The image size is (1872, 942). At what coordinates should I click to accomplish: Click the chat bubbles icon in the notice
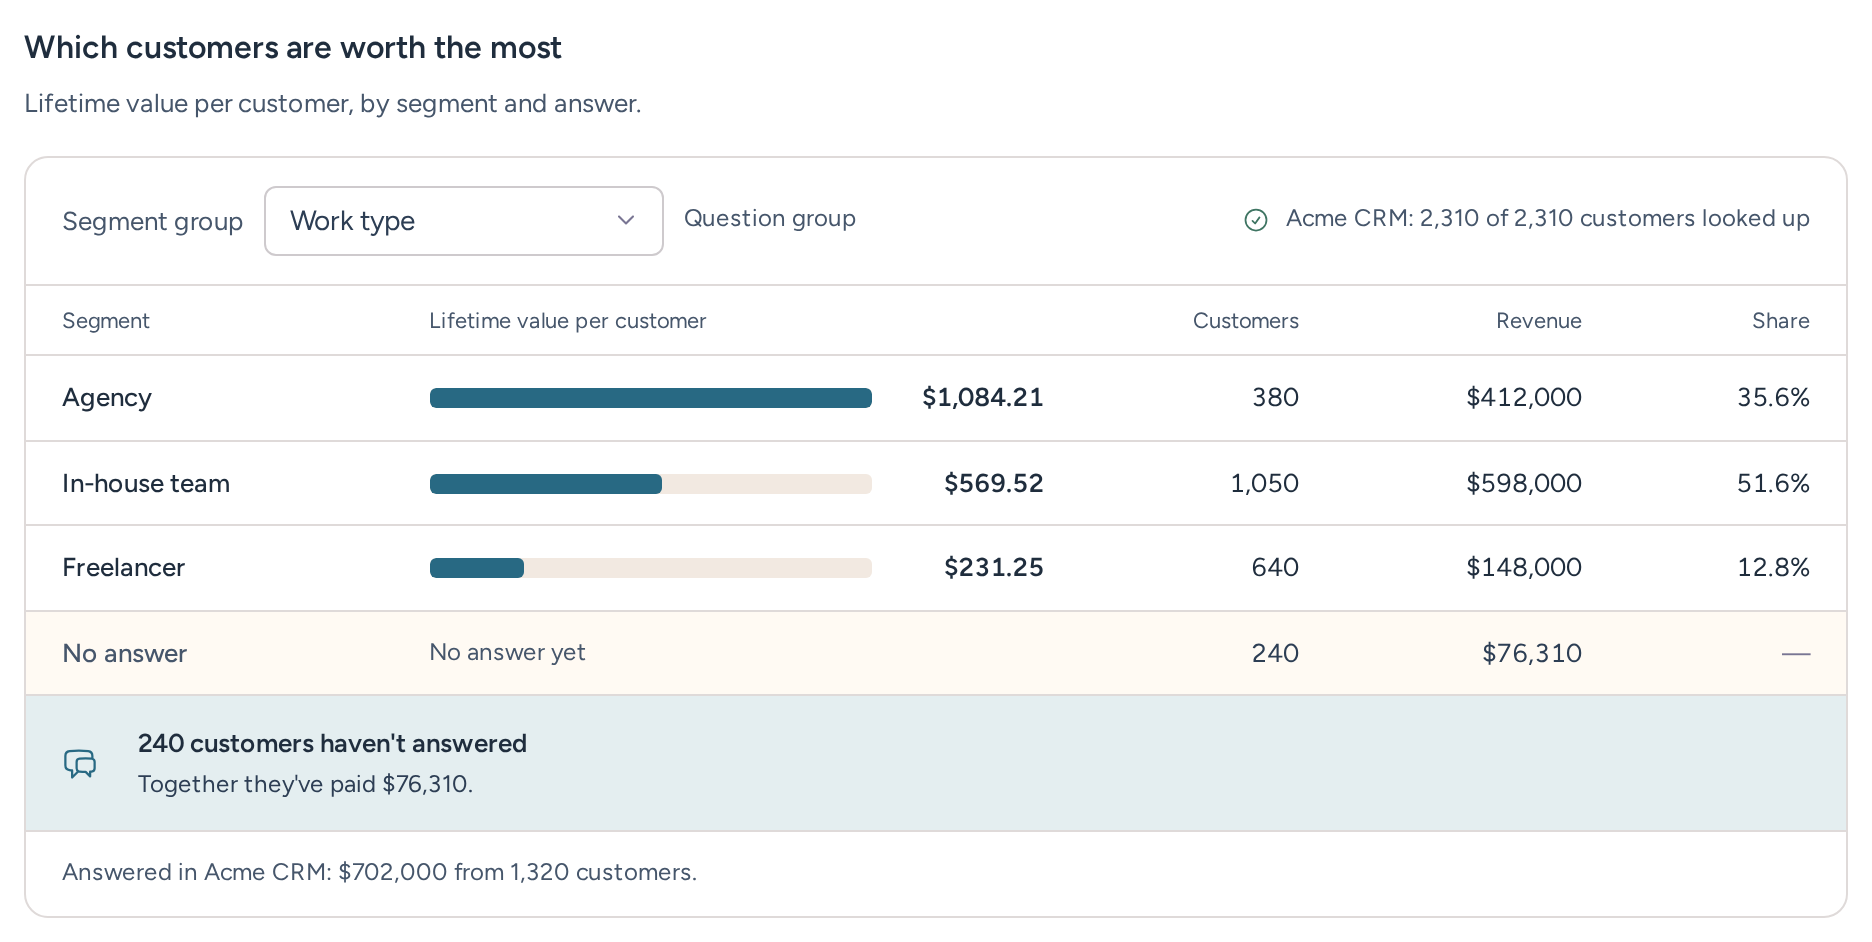[81, 764]
